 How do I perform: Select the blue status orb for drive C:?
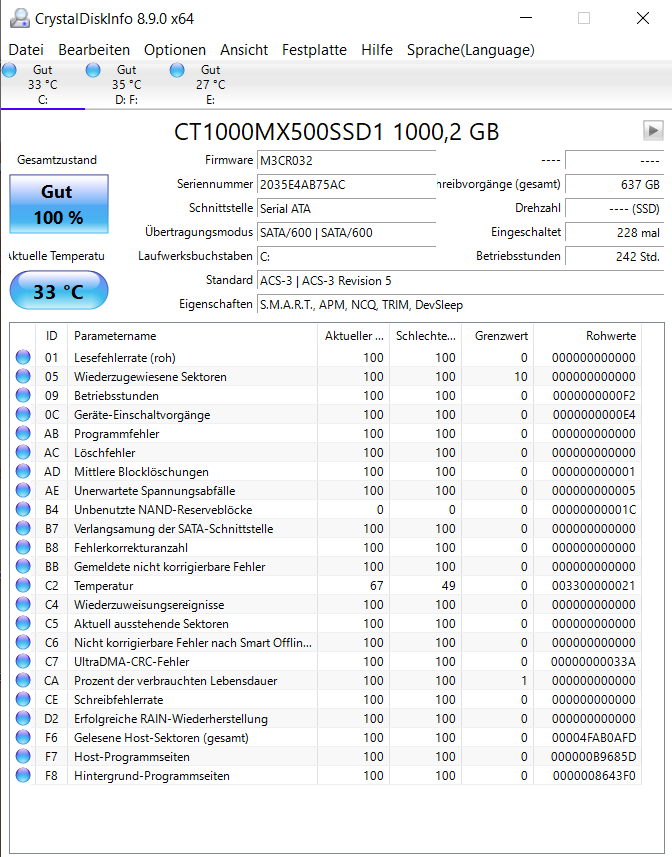tap(9, 70)
